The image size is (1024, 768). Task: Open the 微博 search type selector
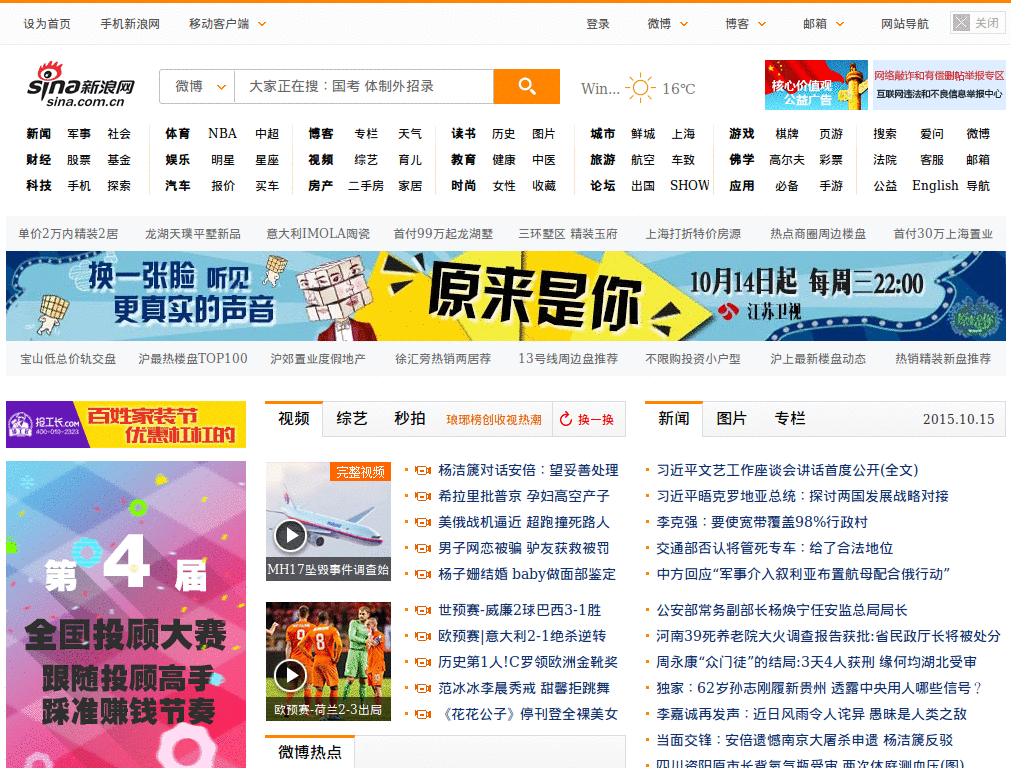[x=197, y=86]
